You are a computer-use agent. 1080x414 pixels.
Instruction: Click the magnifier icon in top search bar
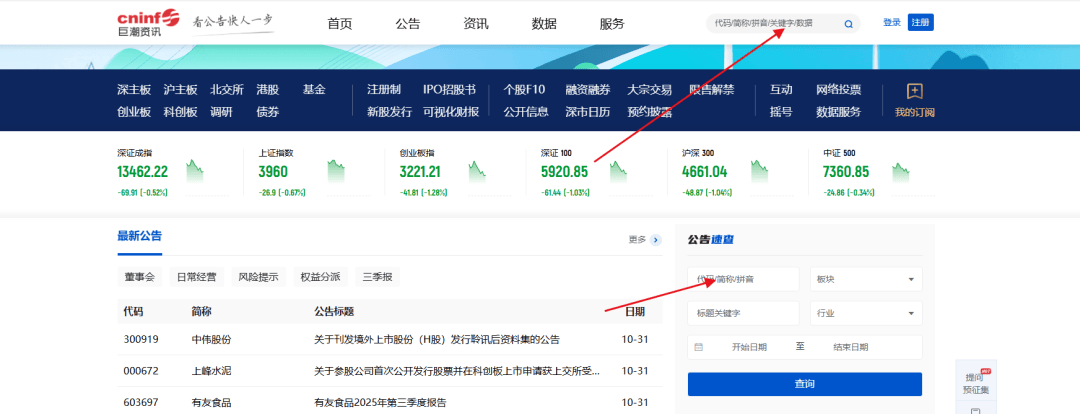coord(848,23)
